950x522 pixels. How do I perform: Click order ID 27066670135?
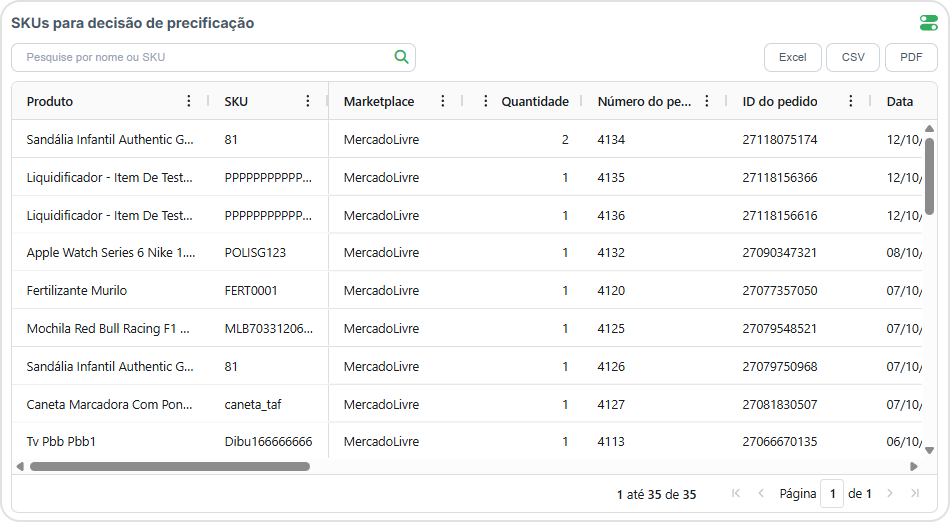pyautogui.click(x=780, y=441)
